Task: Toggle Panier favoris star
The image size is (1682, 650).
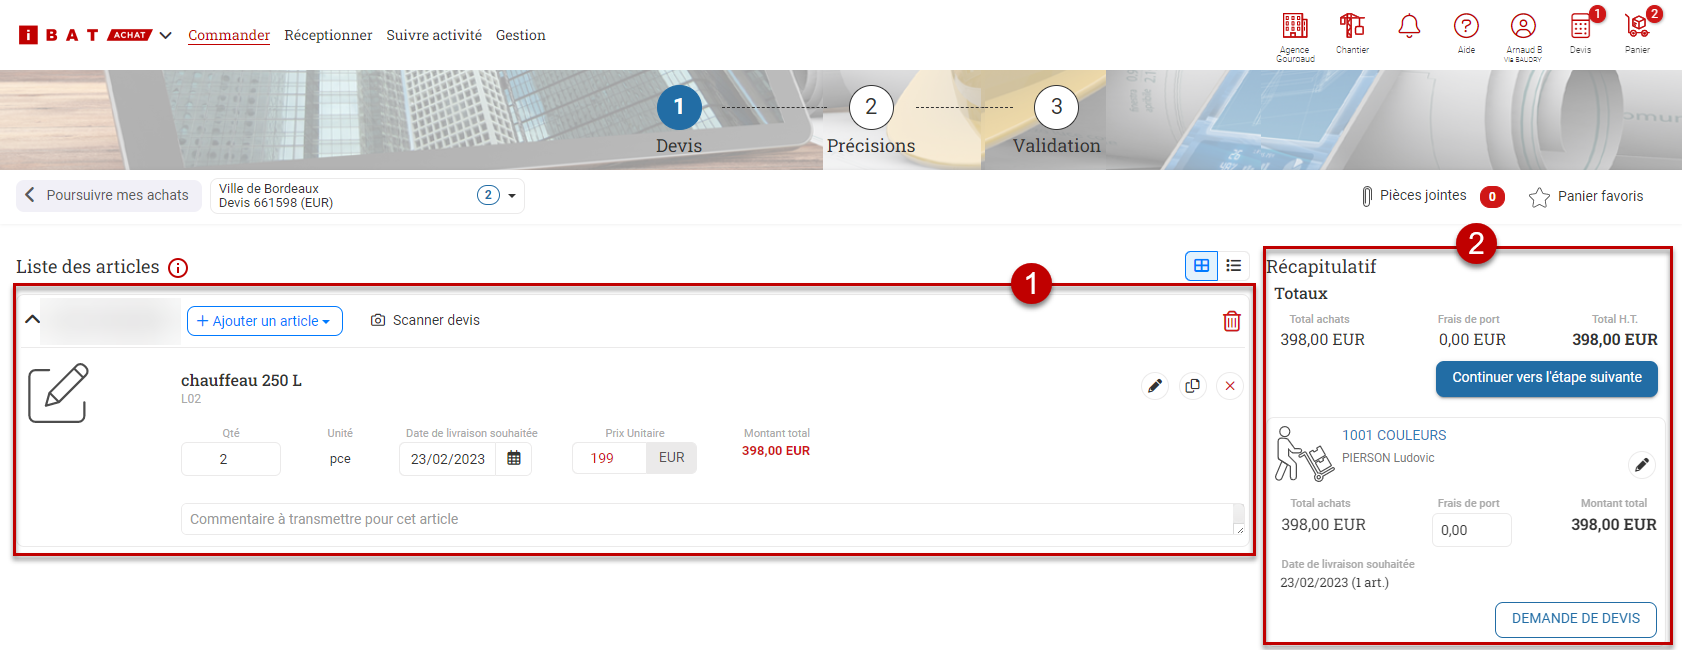Action: coord(1539,197)
